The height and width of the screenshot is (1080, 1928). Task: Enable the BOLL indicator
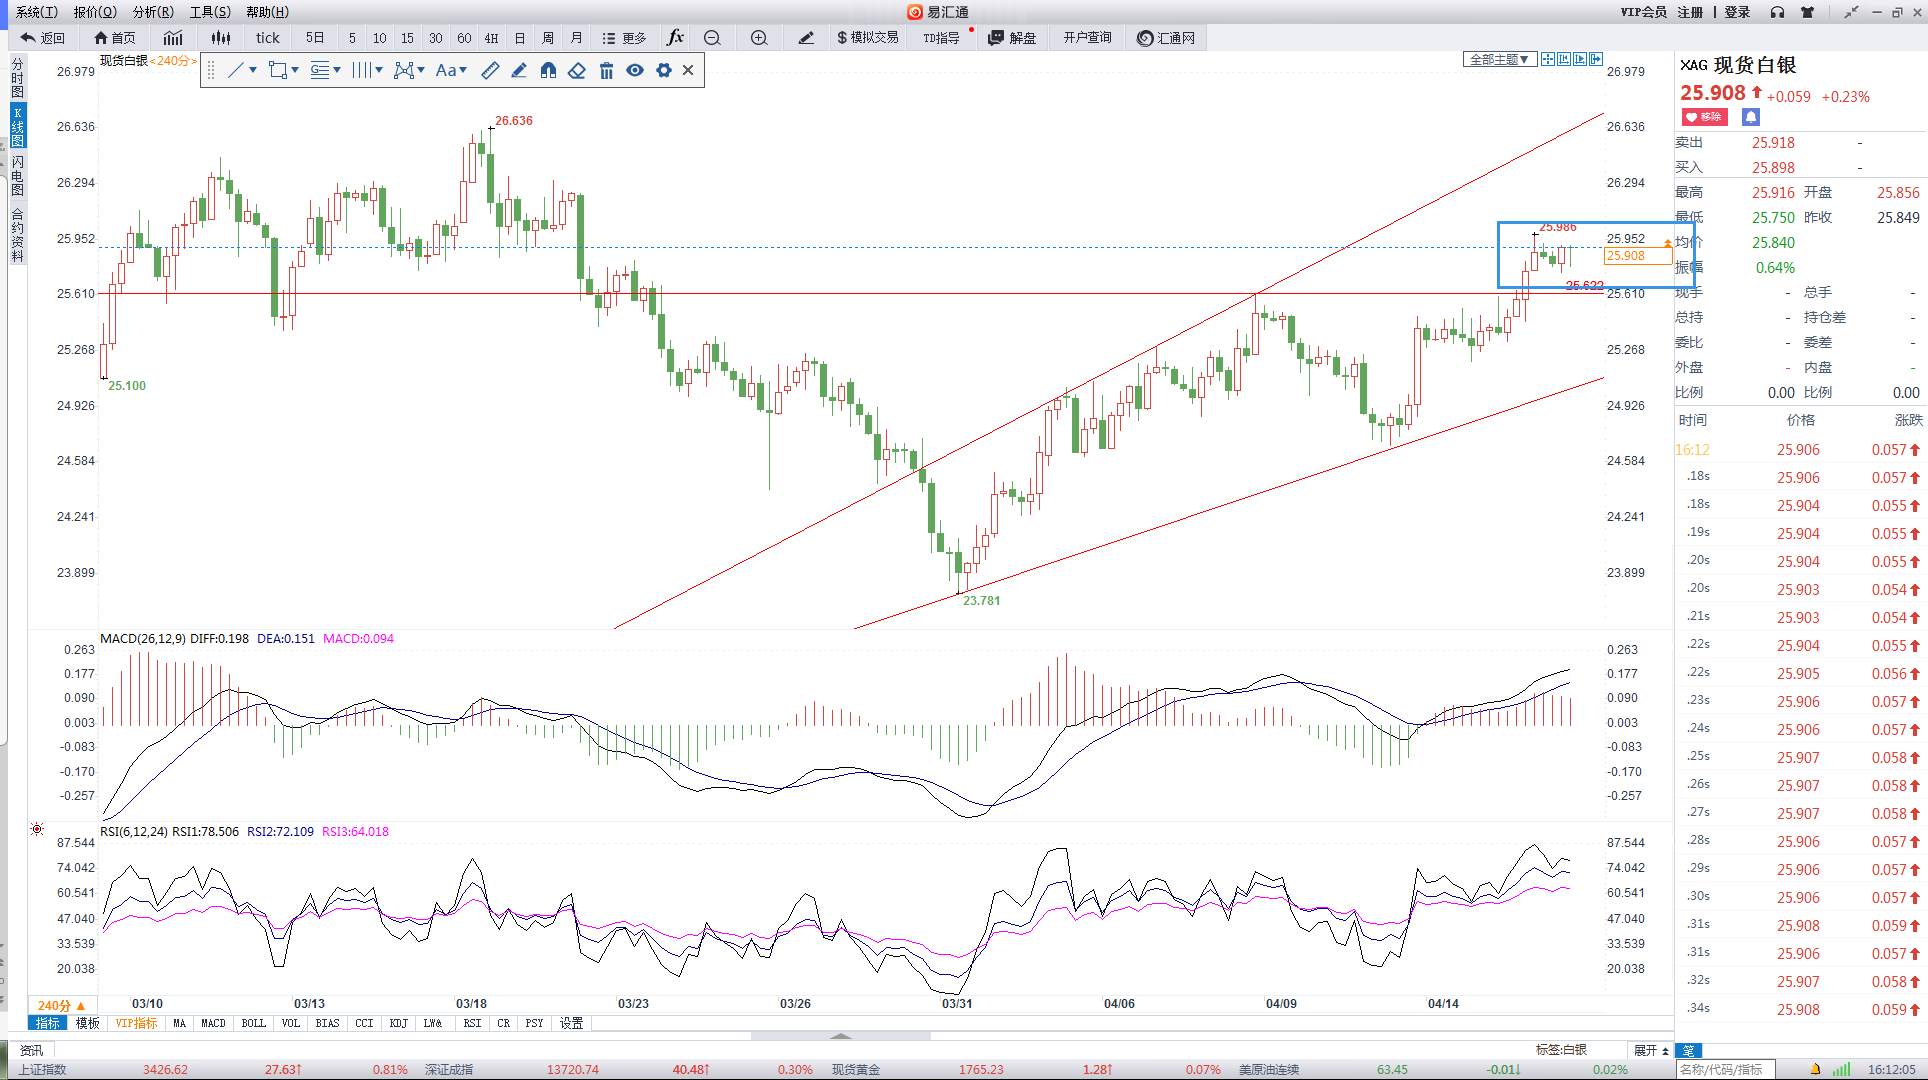click(x=254, y=1023)
